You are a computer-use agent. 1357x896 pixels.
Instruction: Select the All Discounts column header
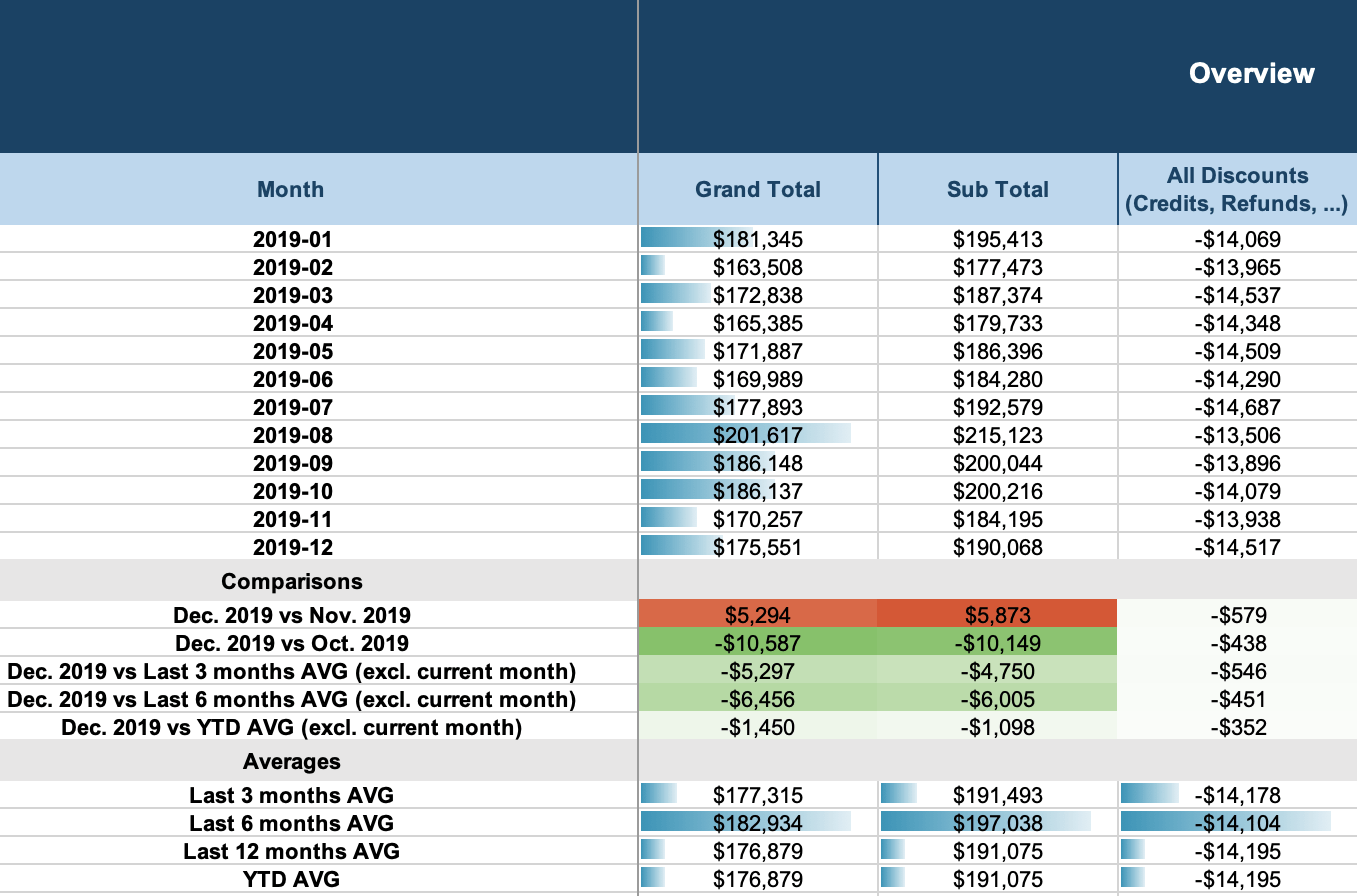point(1237,189)
